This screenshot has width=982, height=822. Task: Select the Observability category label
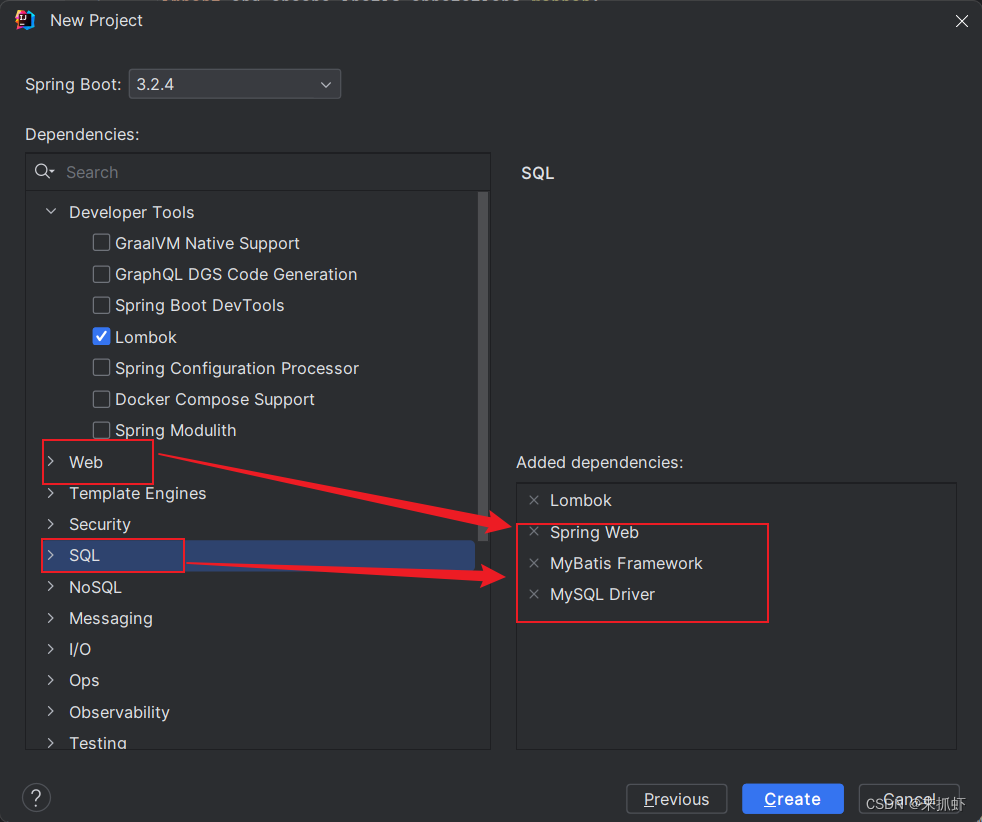tap(120, 712)
